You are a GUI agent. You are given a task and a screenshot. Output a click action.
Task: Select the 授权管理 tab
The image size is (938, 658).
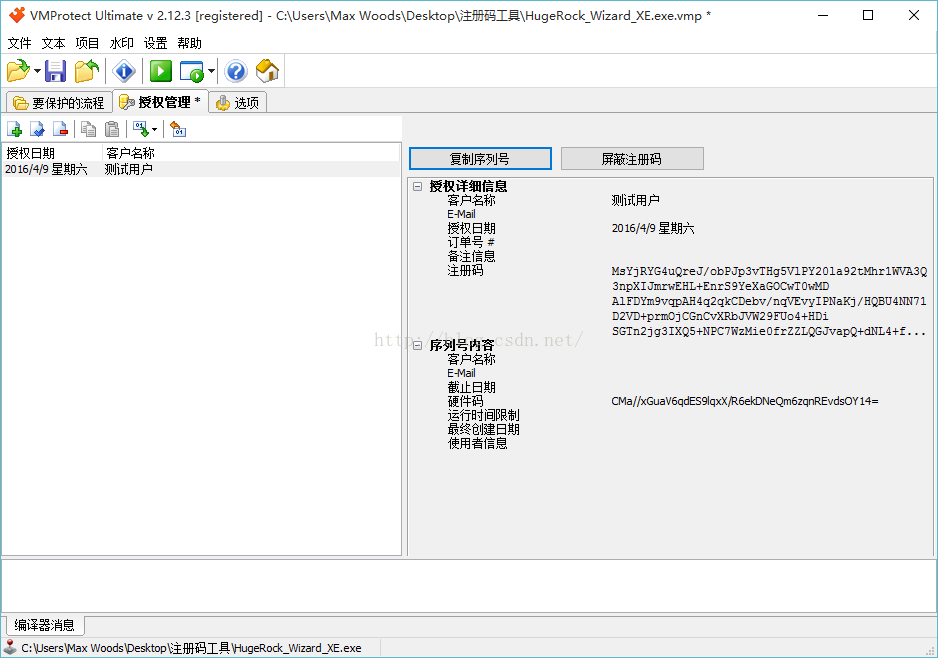tap(160, 102)
